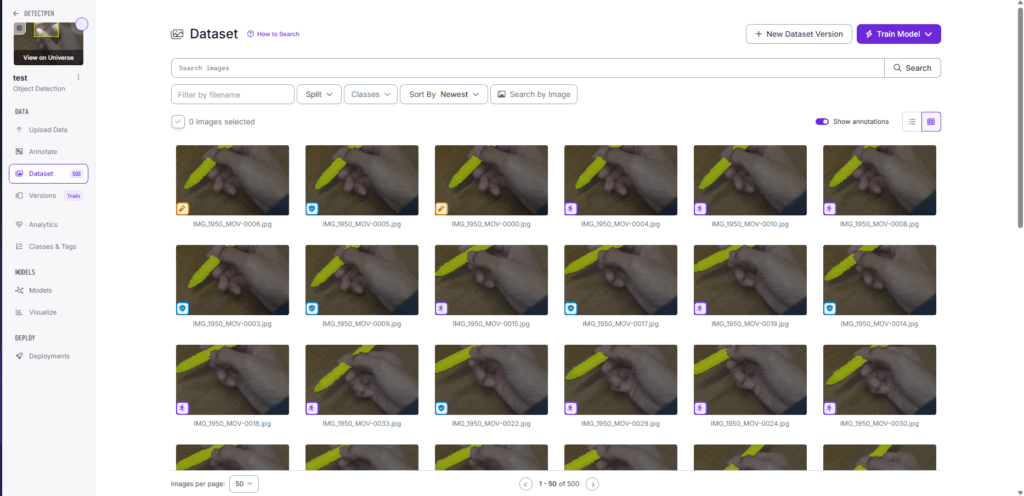Toggle Show annotations switch
Screen dimensions: 1024x496
click(822, 122)
